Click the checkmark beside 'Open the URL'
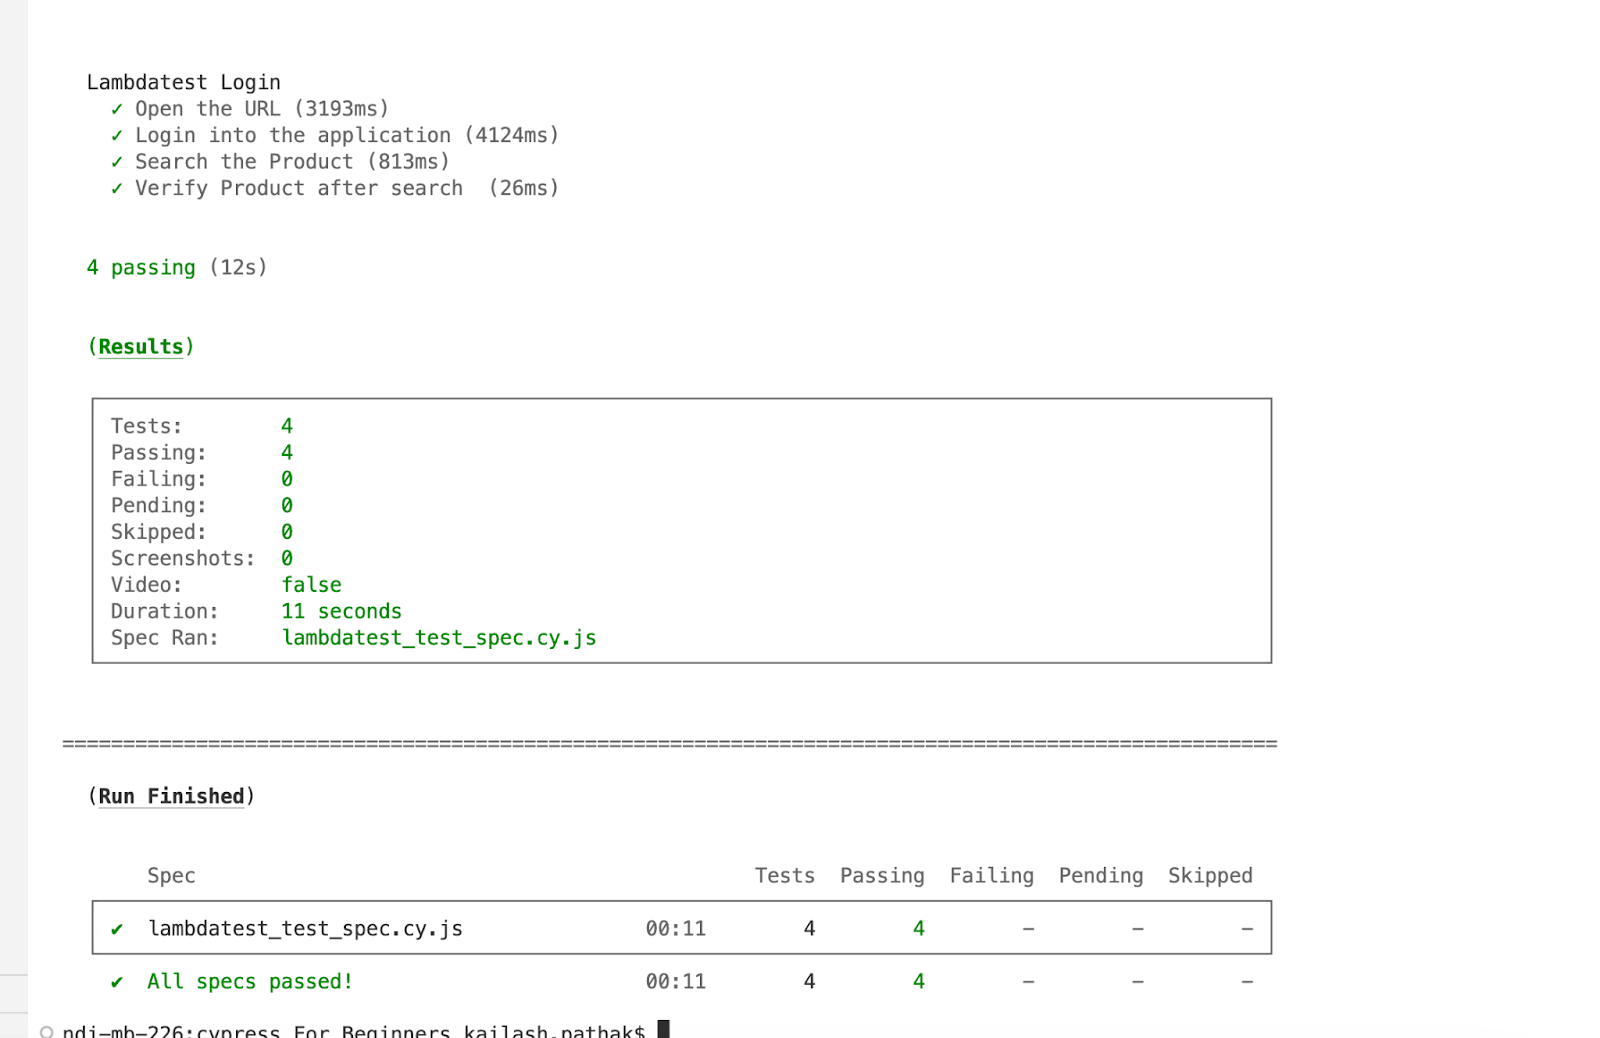This screenshot has width=1600, height=1038. (x=117, y=108)
